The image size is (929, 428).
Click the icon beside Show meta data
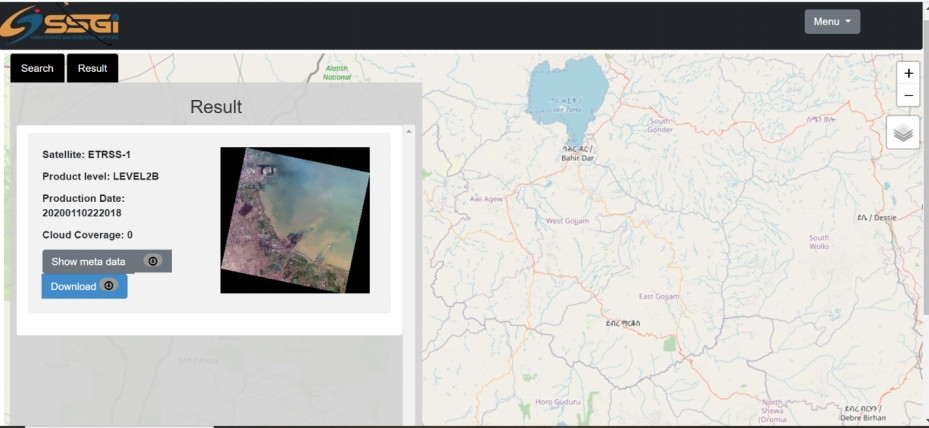(x=152, y=261)
